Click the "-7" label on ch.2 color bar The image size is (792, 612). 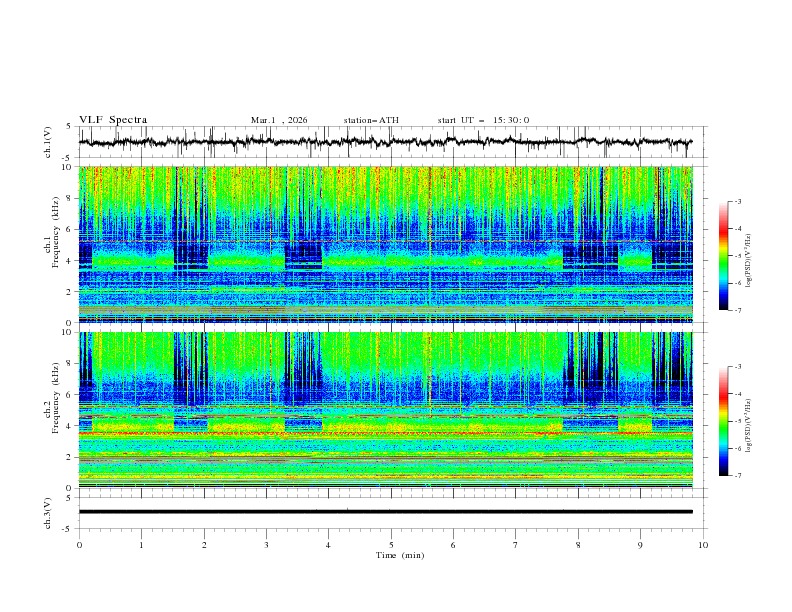coord(737,476)
